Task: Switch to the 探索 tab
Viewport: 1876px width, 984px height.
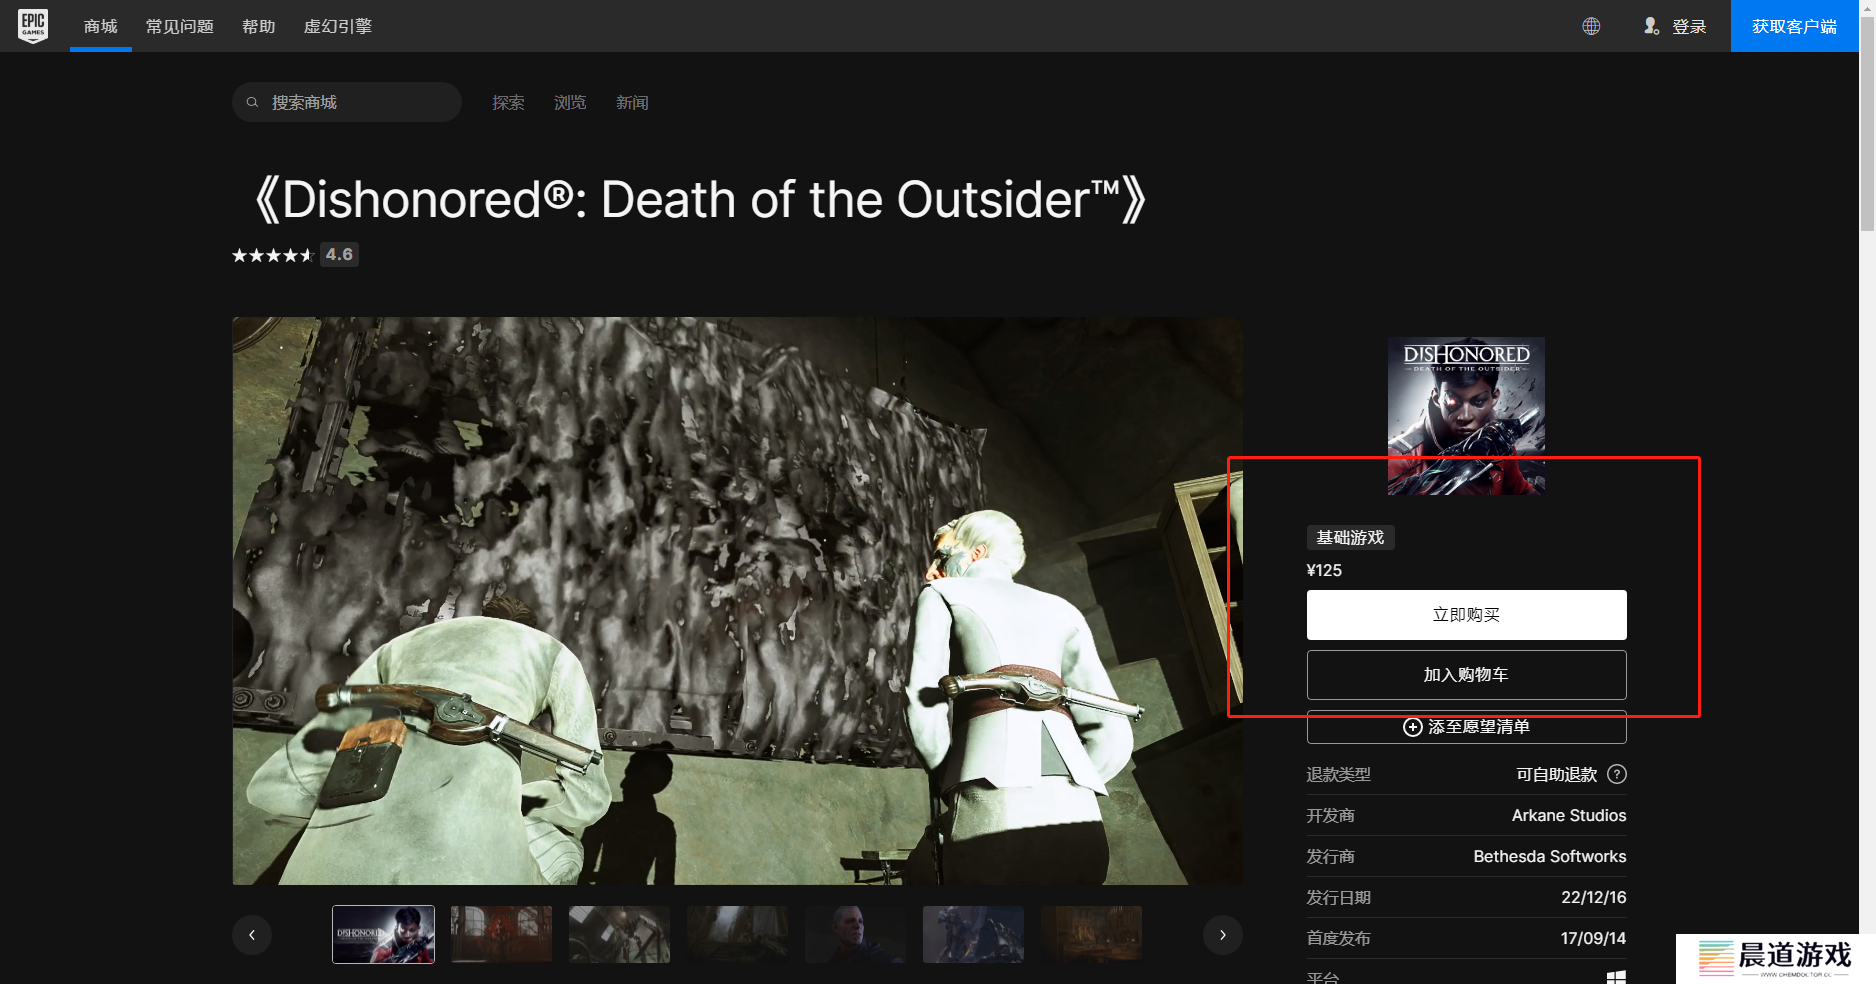Action: (x=508, y=103)
